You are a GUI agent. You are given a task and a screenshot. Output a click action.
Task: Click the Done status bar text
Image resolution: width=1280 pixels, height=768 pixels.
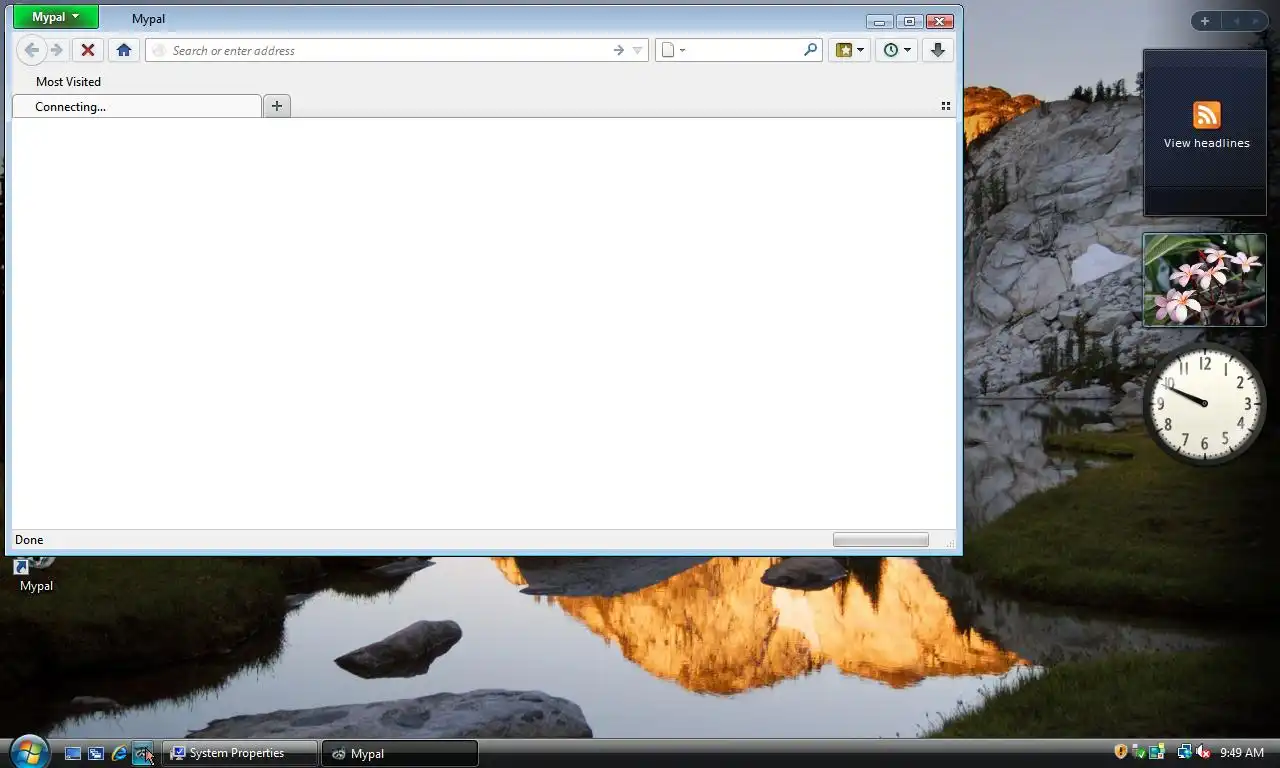point(29,540)
